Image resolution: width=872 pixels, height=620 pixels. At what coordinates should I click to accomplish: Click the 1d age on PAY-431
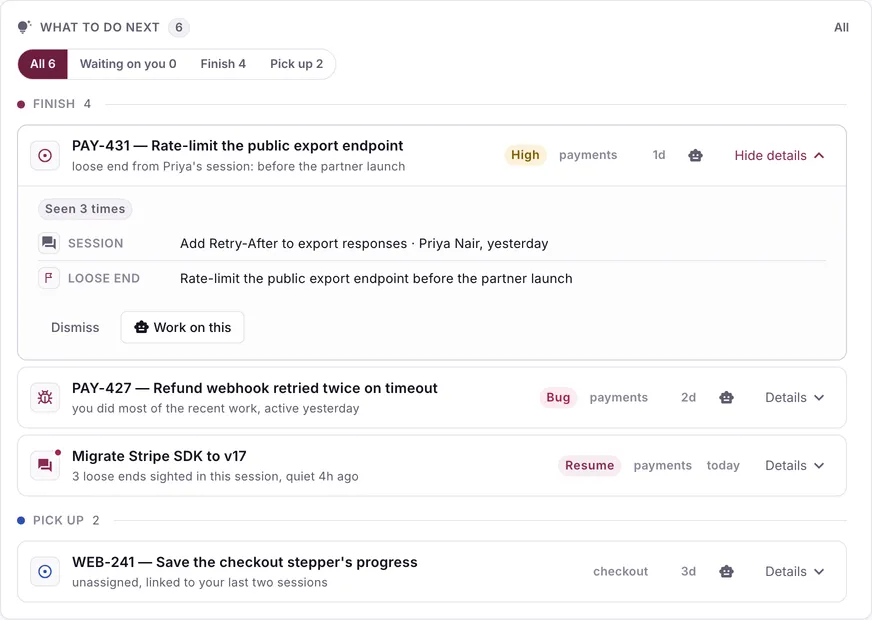pos(659,155)
